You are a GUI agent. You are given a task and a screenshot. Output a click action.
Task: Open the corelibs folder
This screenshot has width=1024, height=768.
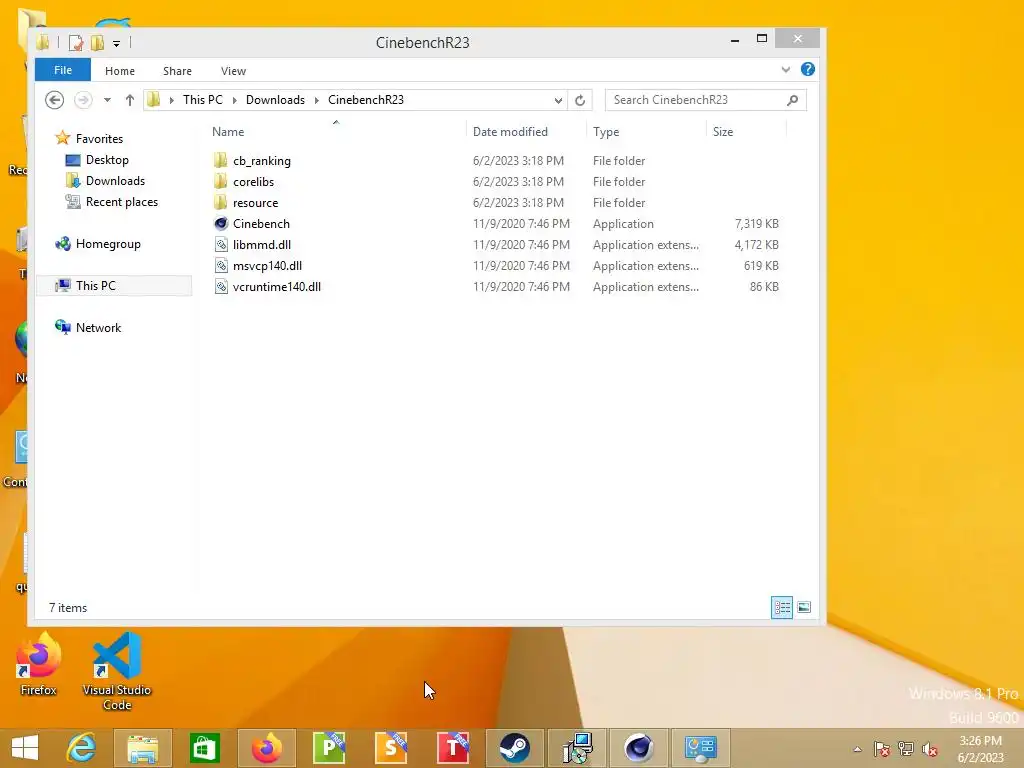253,182
